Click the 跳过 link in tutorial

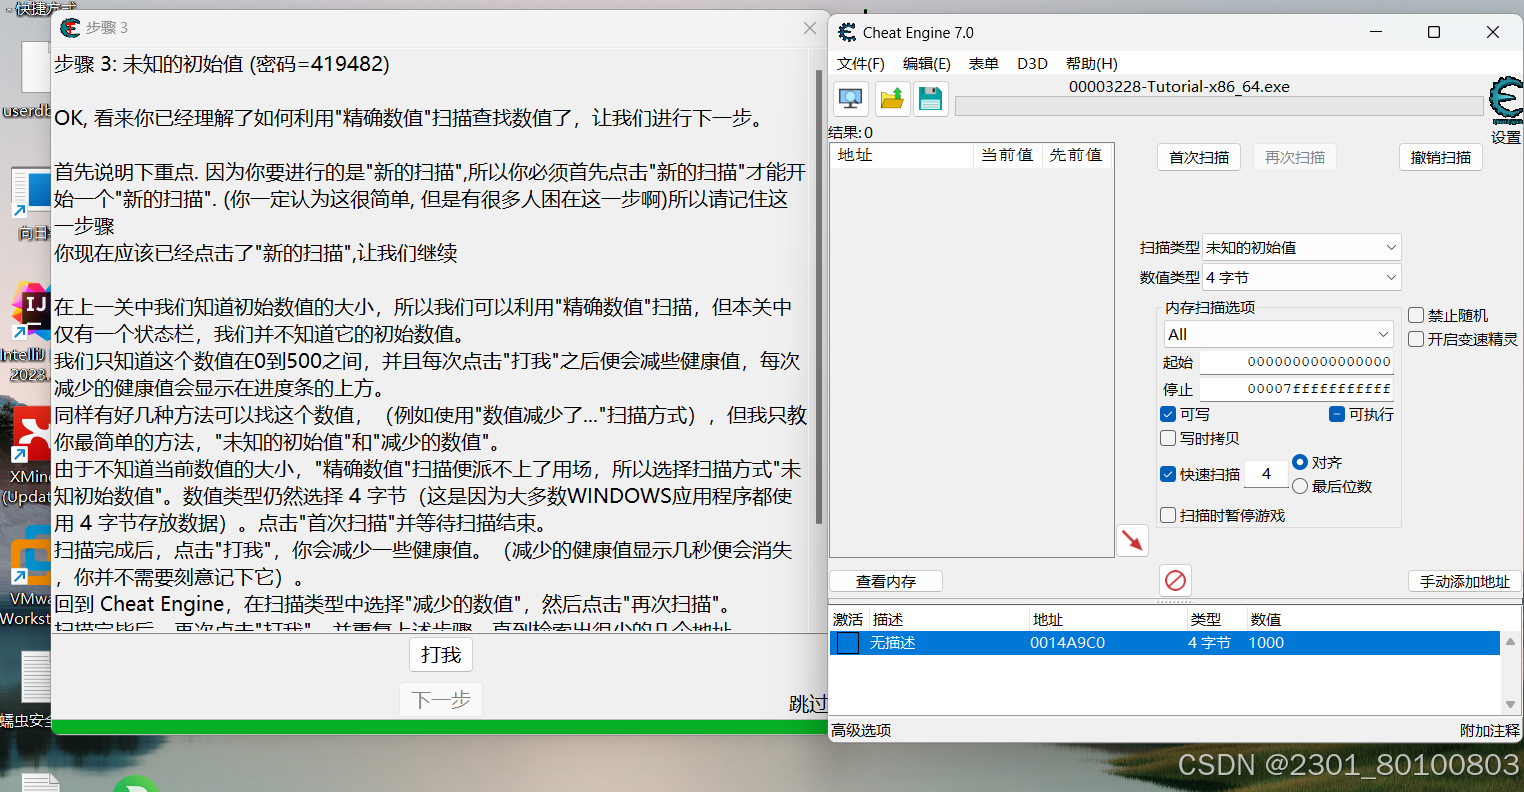809,704
